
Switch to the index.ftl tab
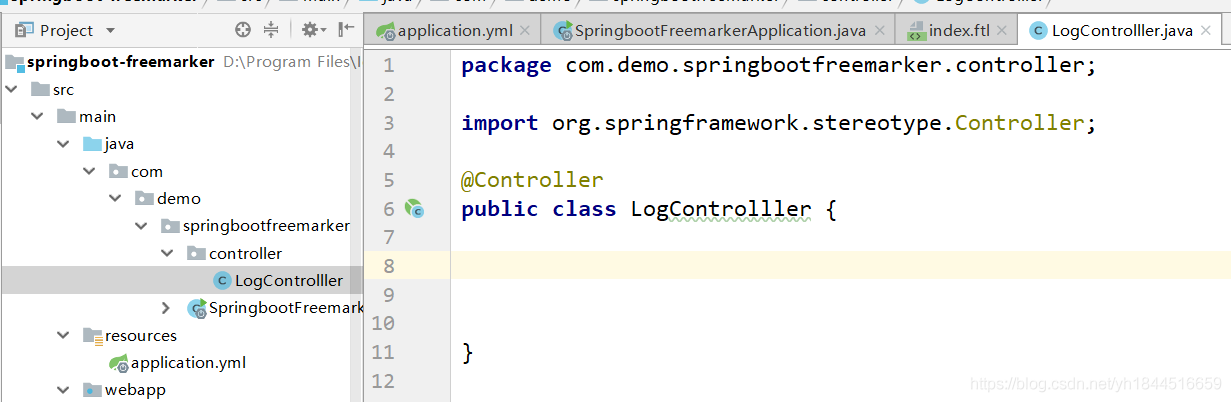pos(959,31)
